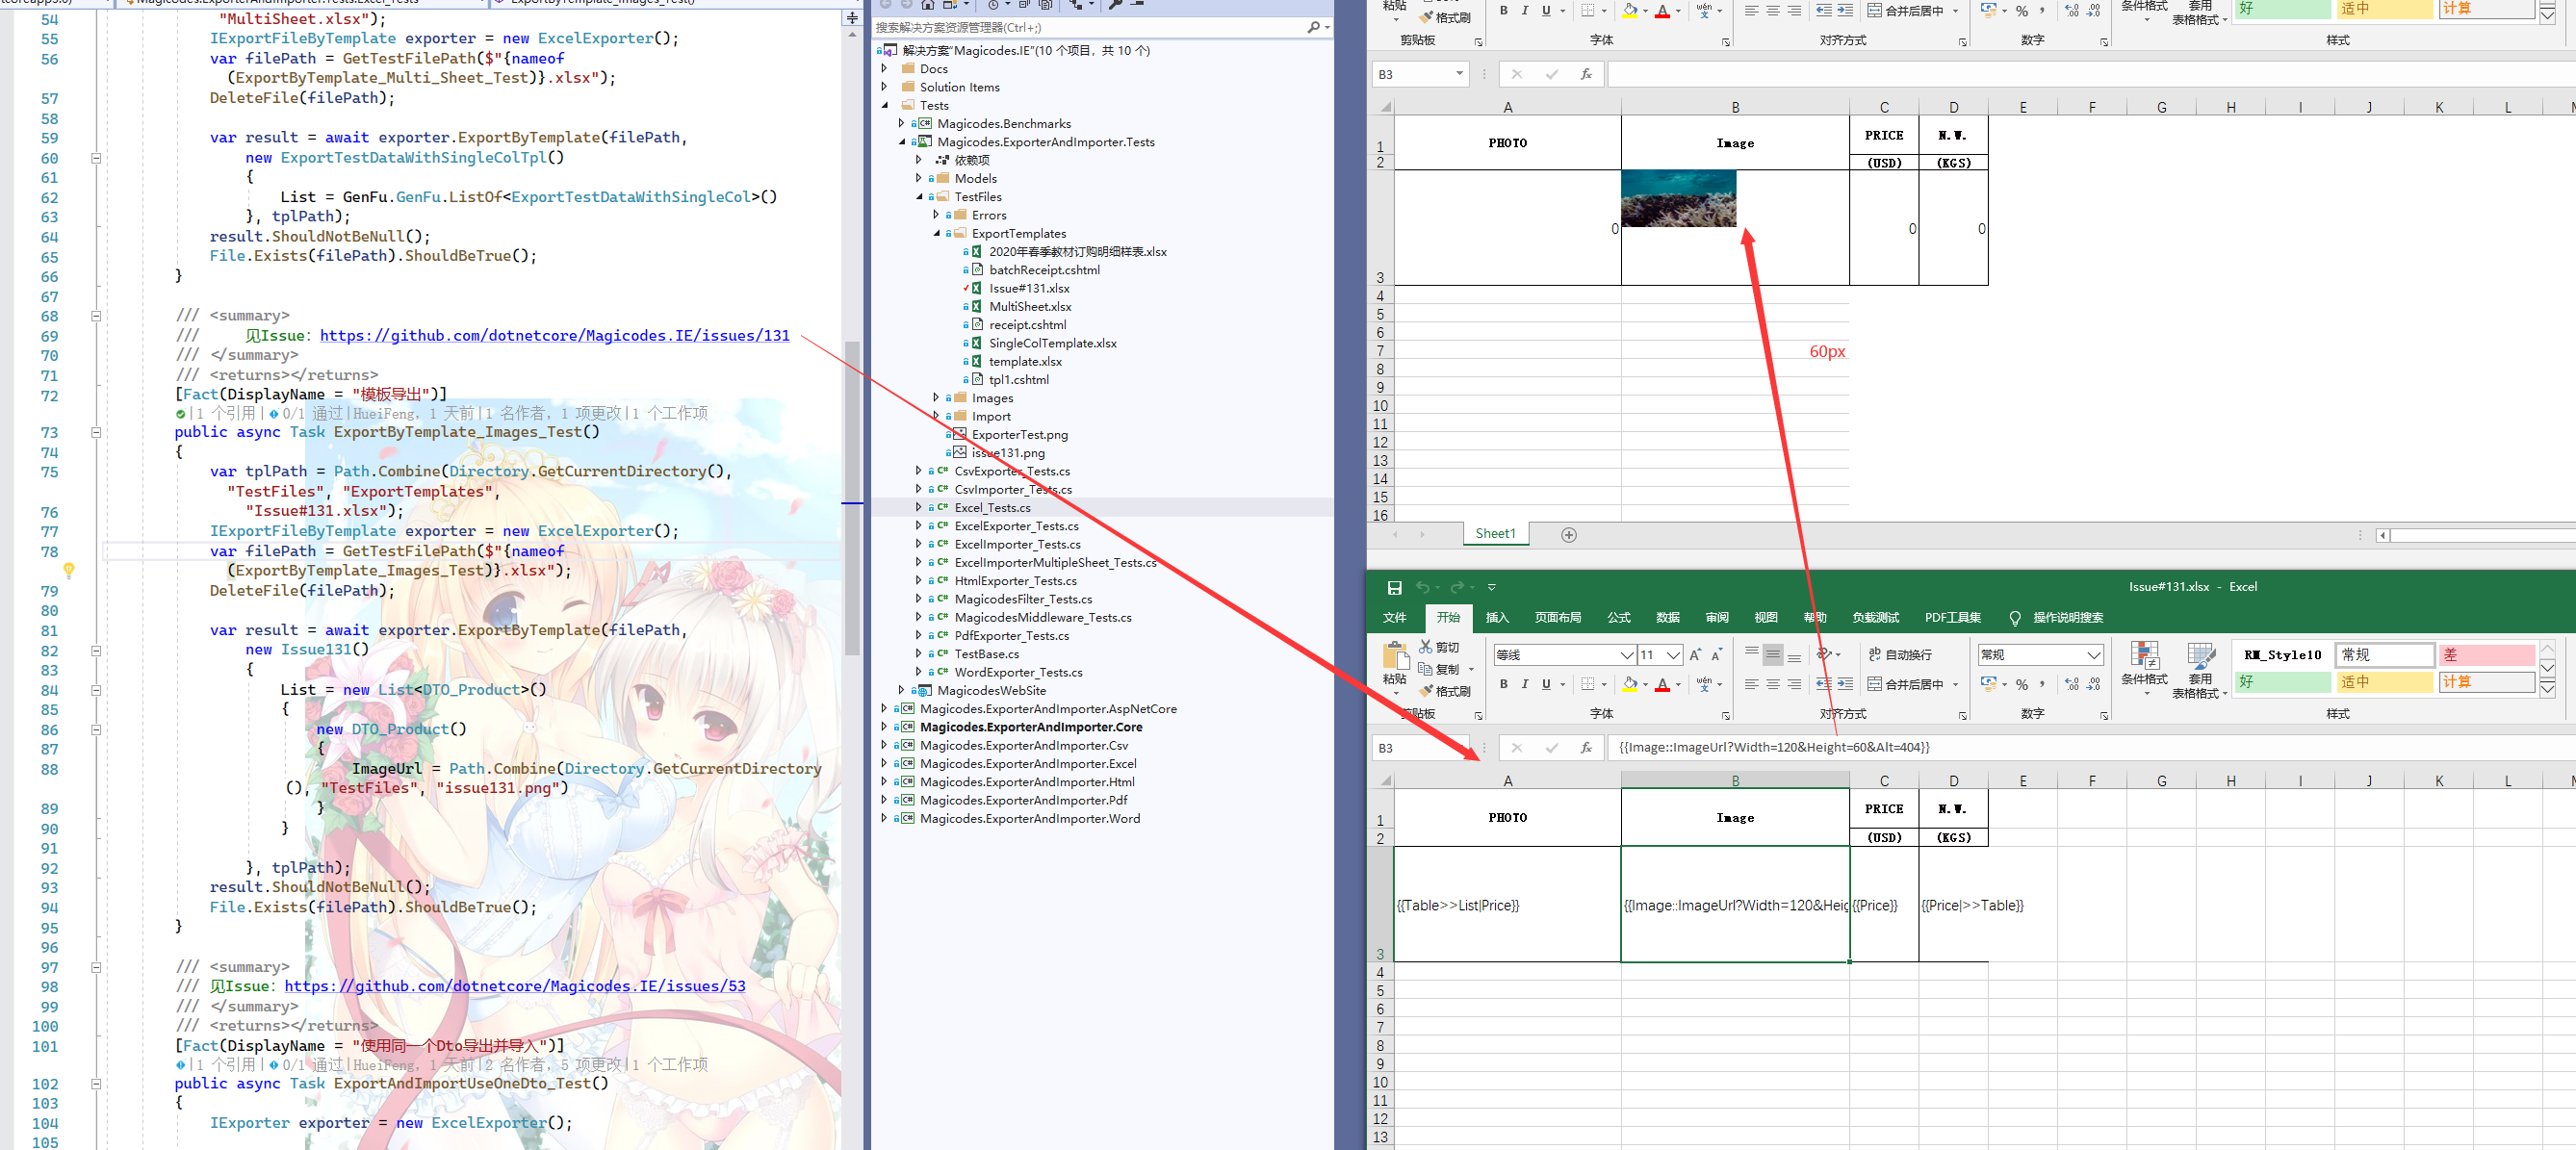2576x1150 pixels.
Task: Open the 常规 number format dropdown in lower Excel
Action: tap(2093, 655)
